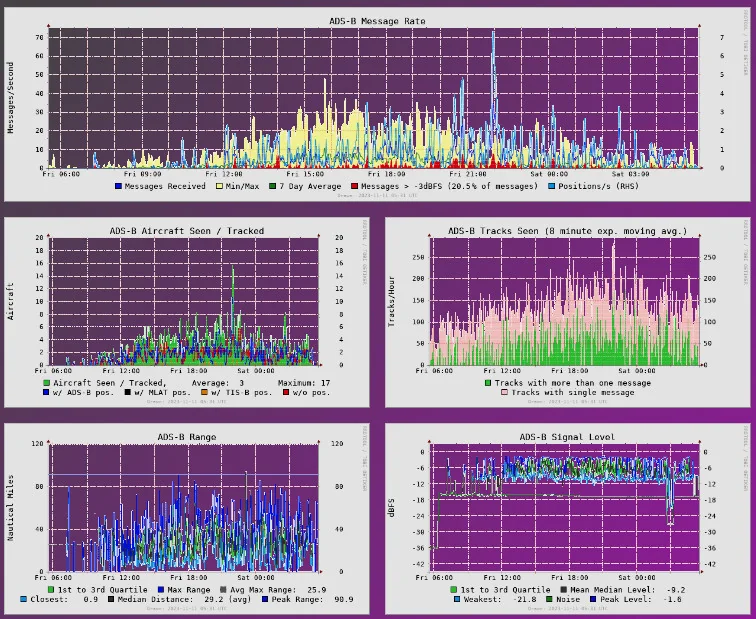Click 'Sat 00:00' label under Range graph
The height and width of the screenshot is (619, 756).
(256, 578)
